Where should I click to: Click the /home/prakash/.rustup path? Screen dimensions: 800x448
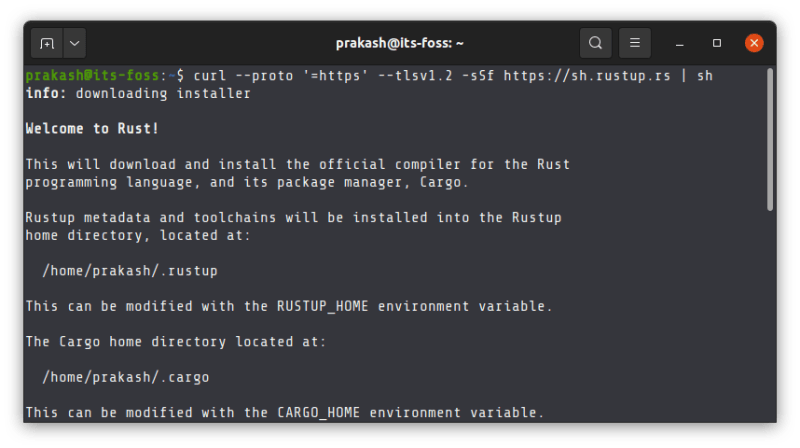coord(130,270)
